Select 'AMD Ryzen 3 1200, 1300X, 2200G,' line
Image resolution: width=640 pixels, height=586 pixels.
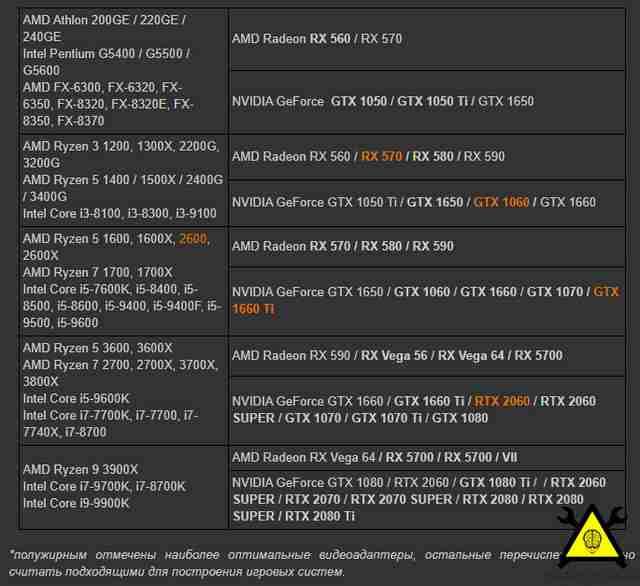point(121,146)
